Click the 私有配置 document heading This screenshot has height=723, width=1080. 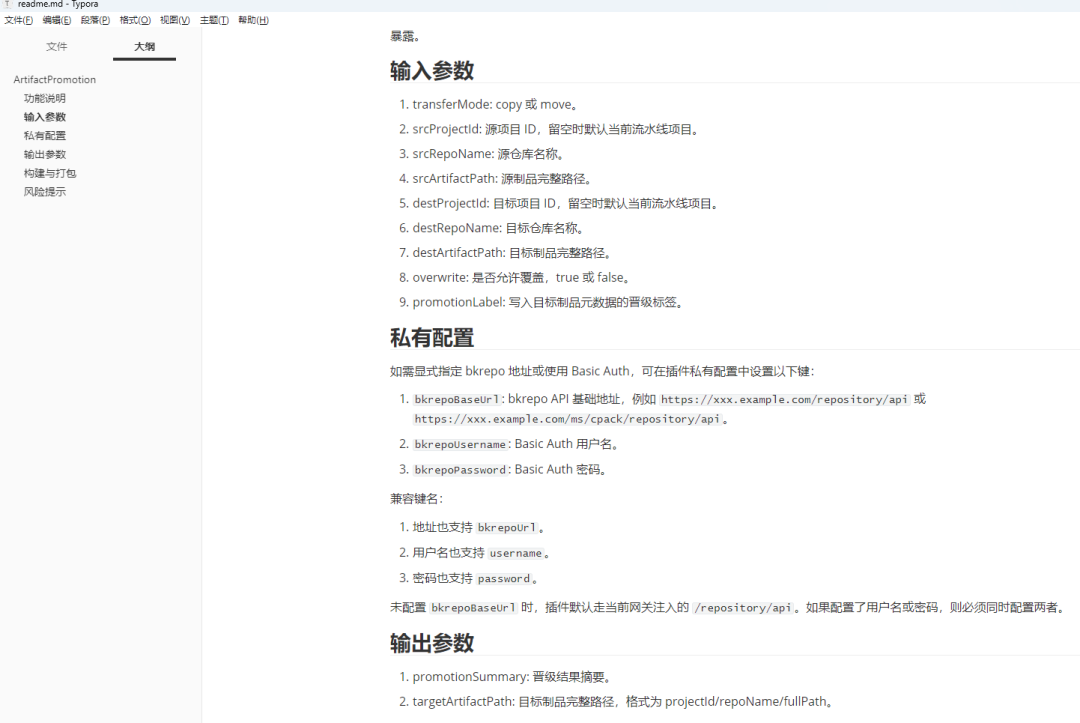tap(432, 337)
